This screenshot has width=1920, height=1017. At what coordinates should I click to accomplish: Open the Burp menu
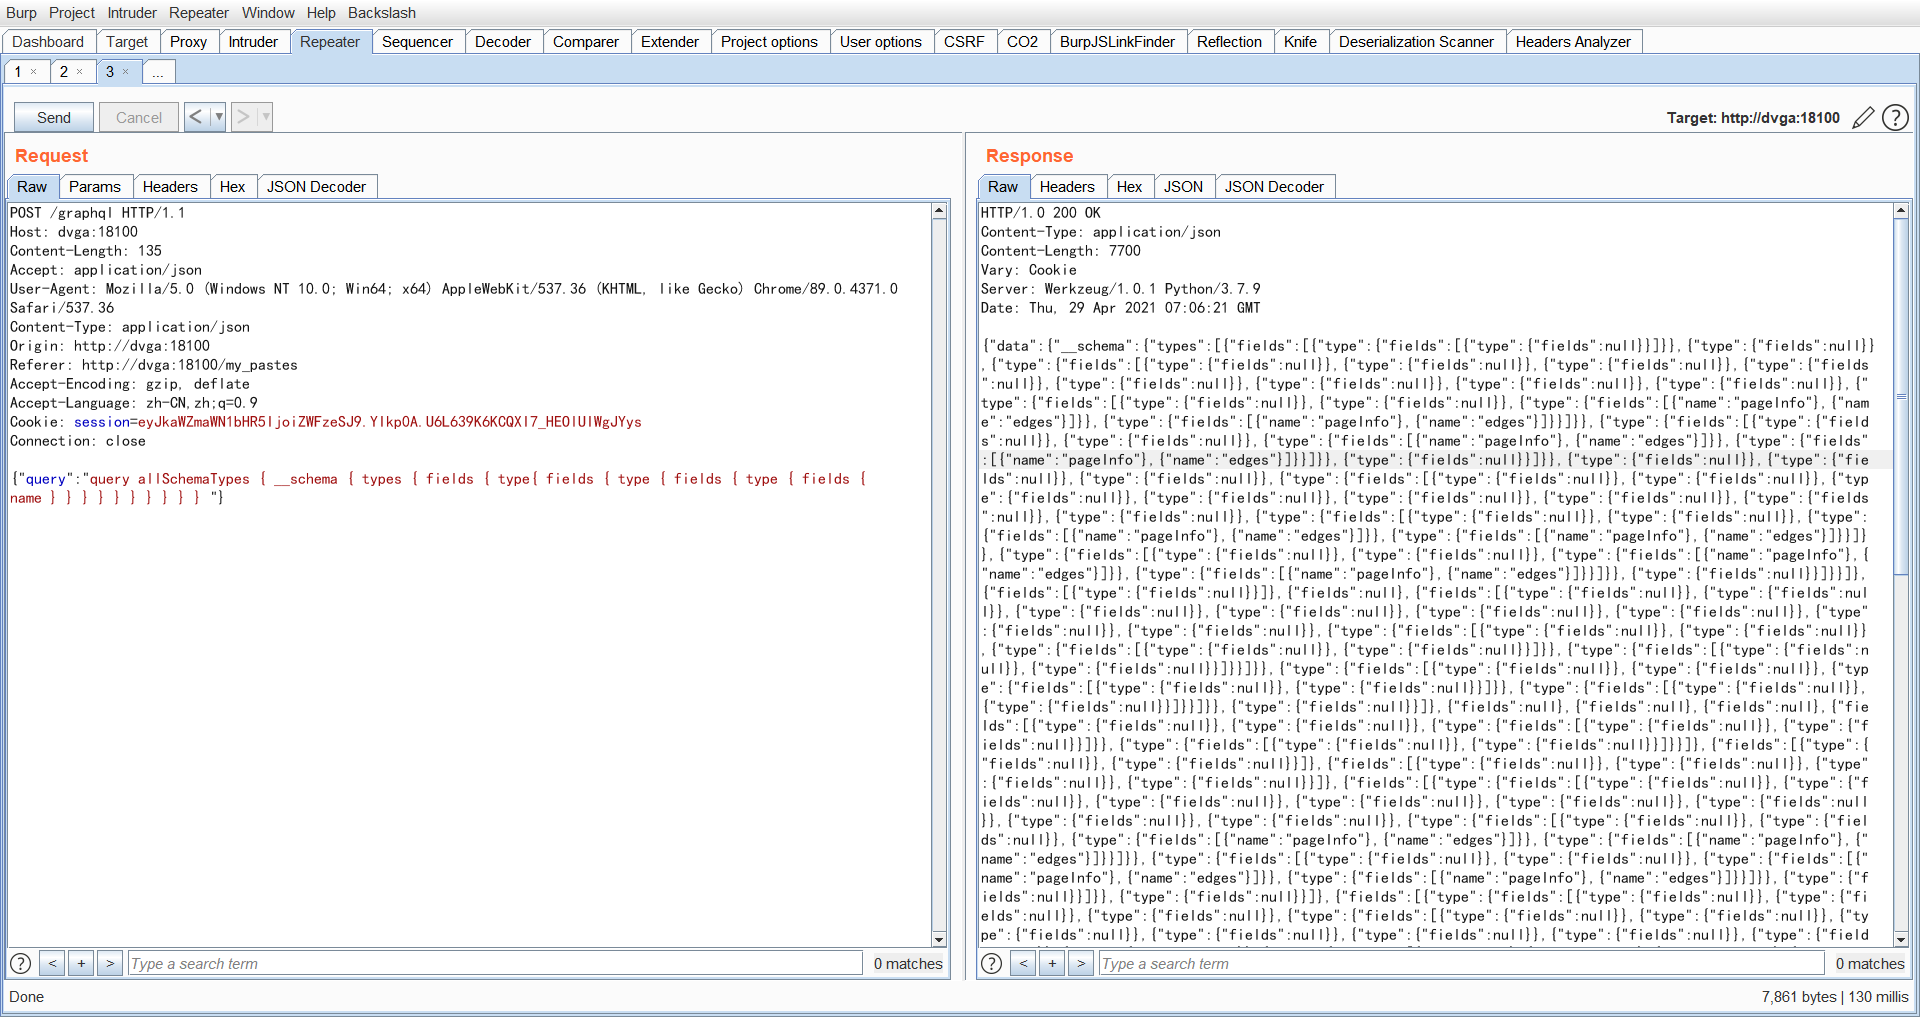point(21,13)
